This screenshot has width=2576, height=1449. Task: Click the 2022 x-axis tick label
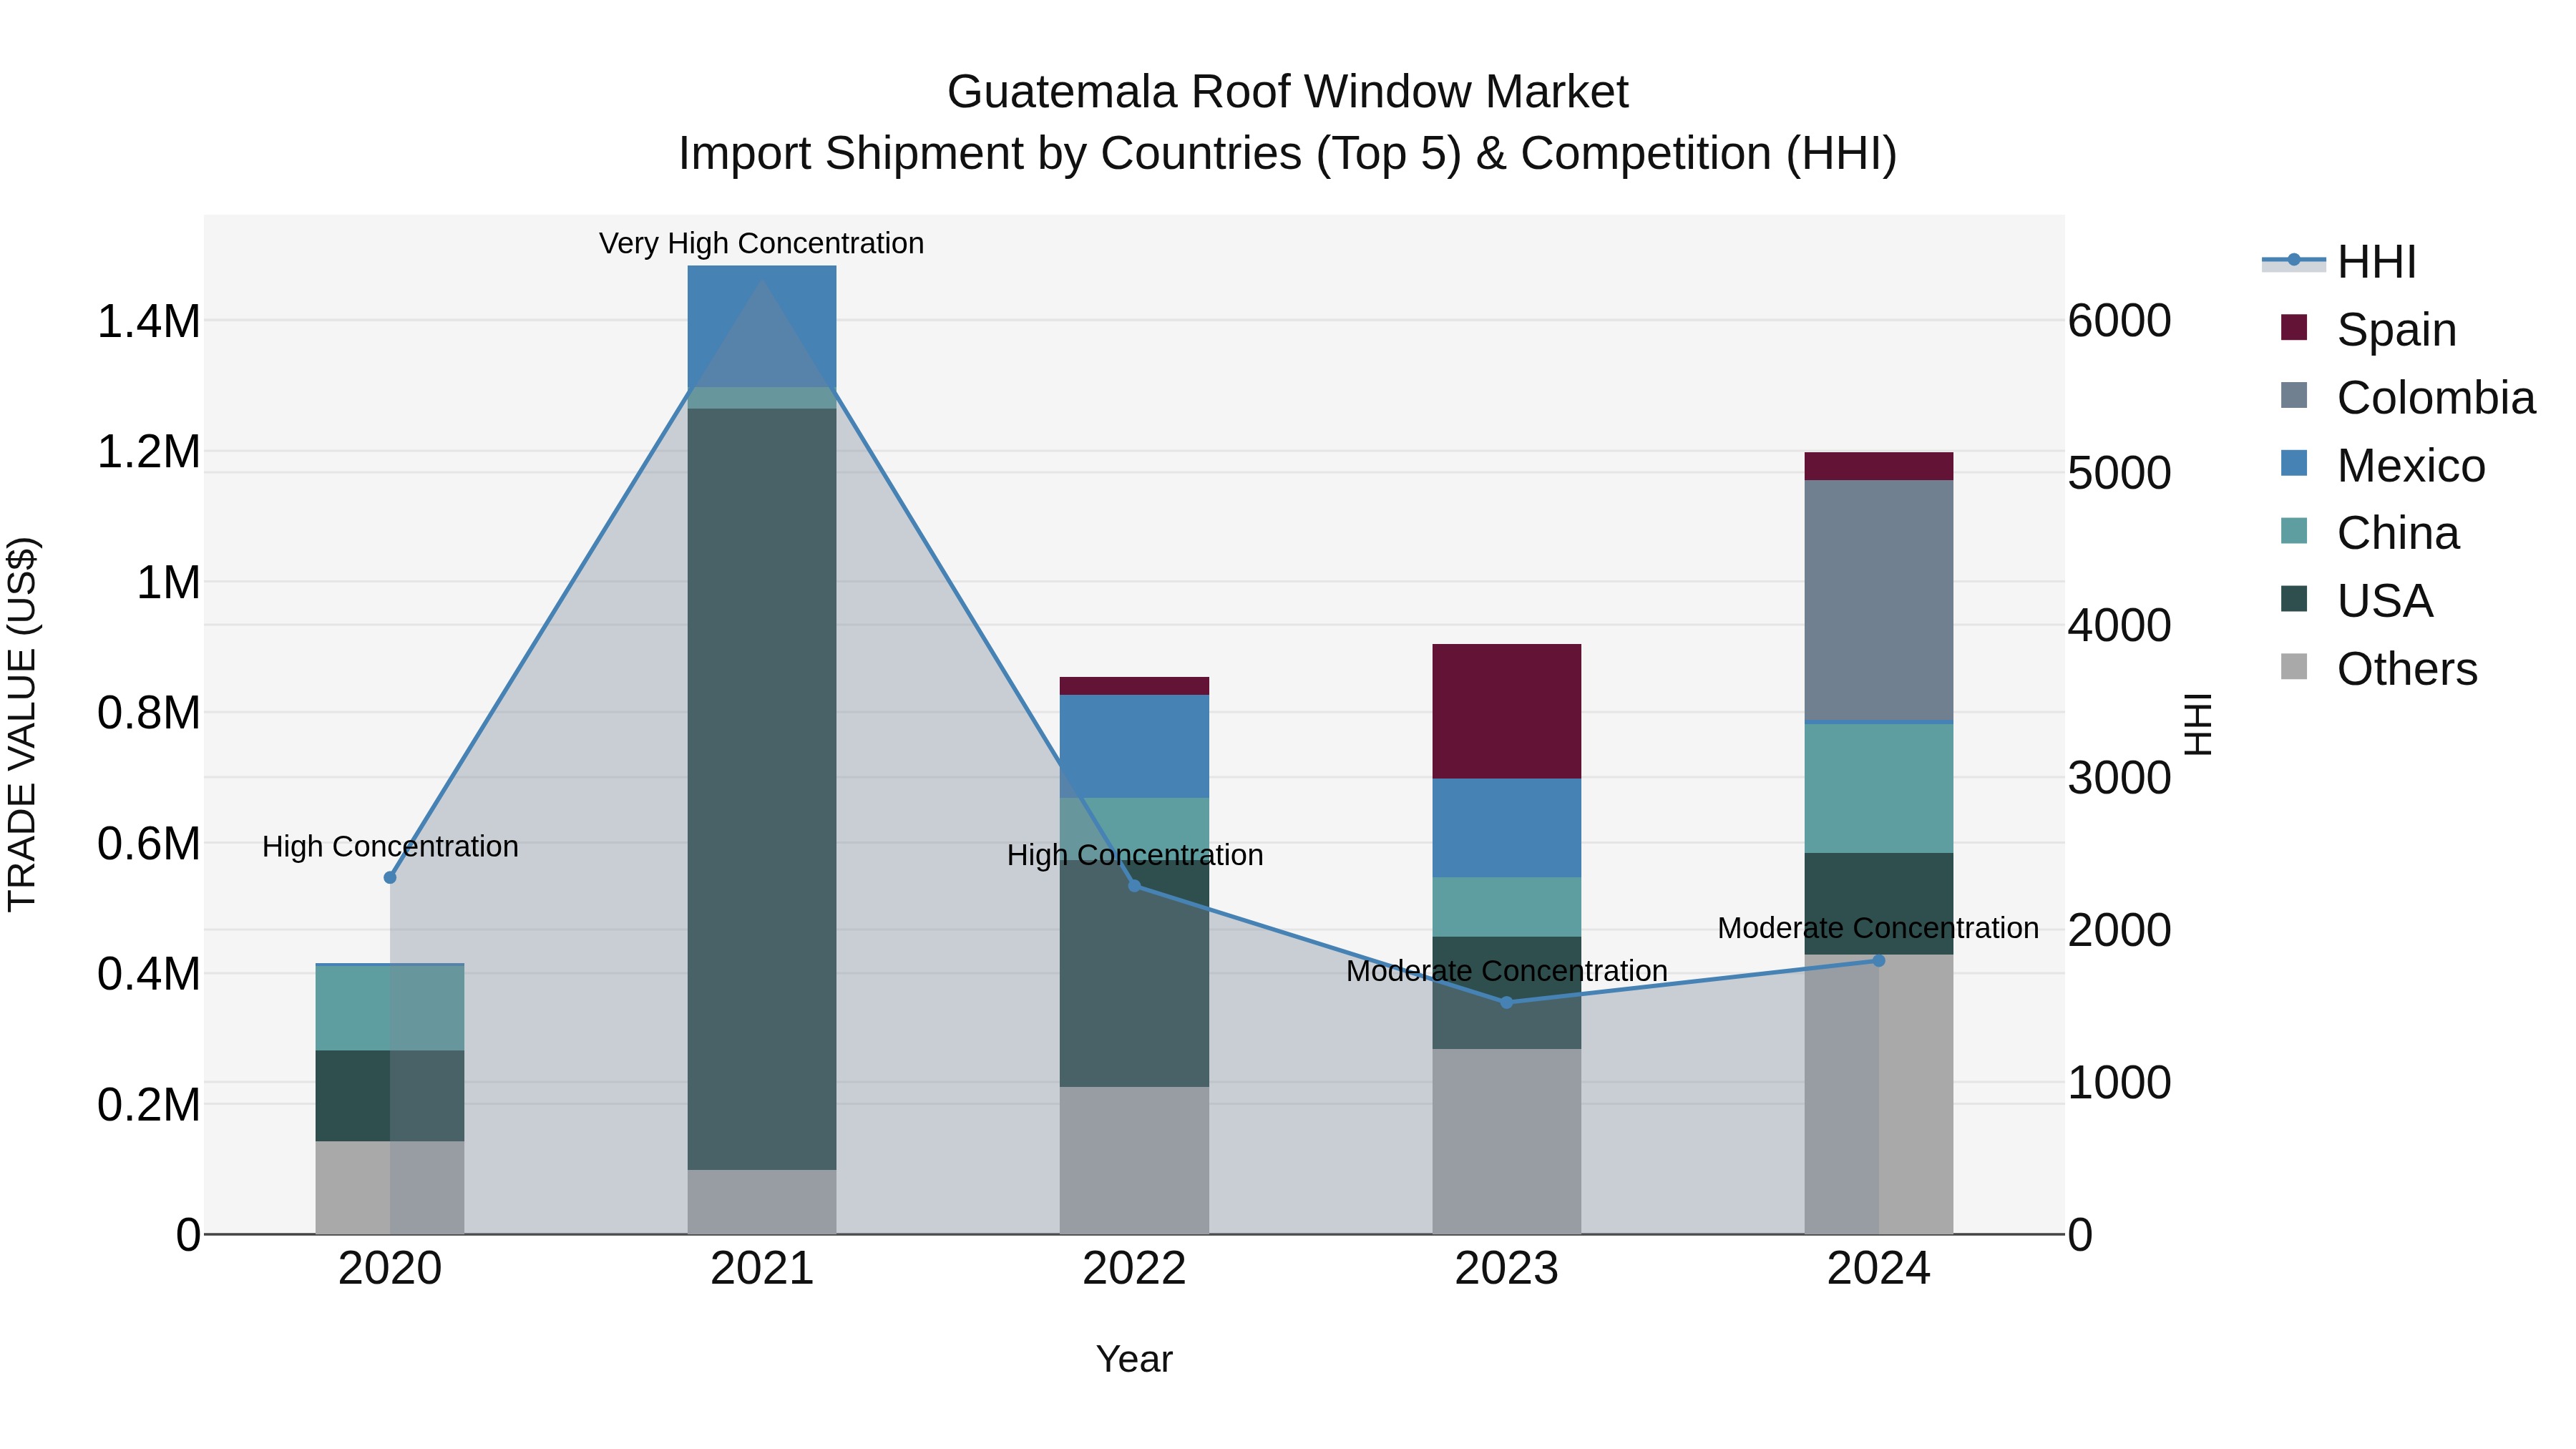1134,1269
